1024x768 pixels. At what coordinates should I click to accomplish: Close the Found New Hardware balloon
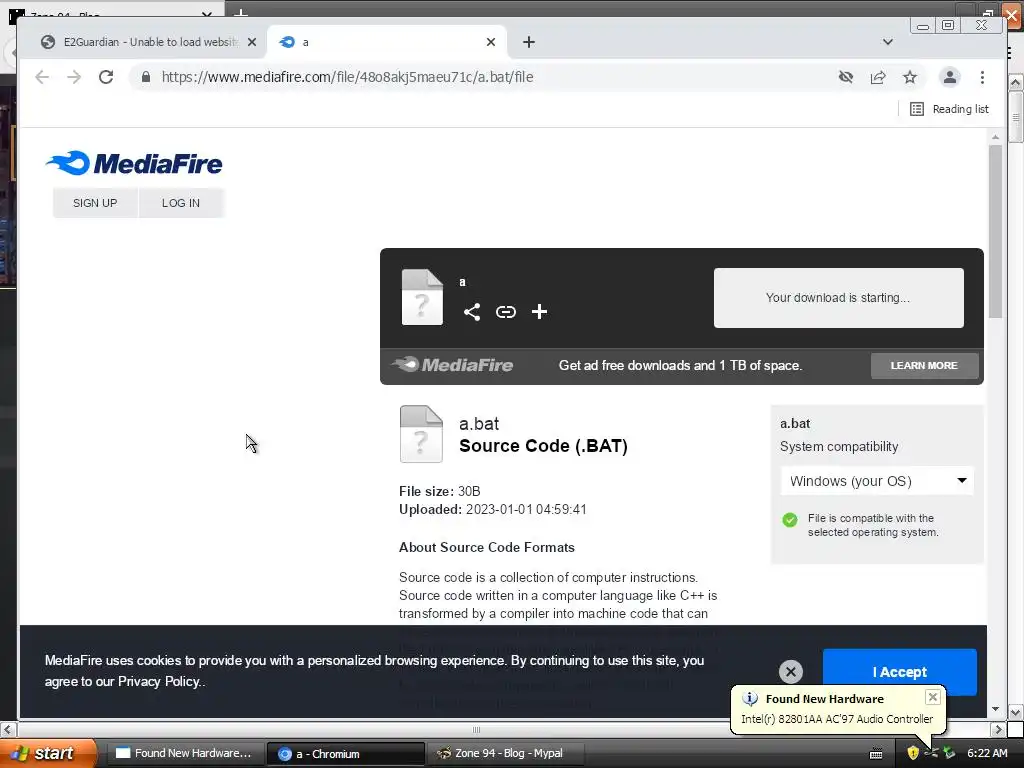933,697
